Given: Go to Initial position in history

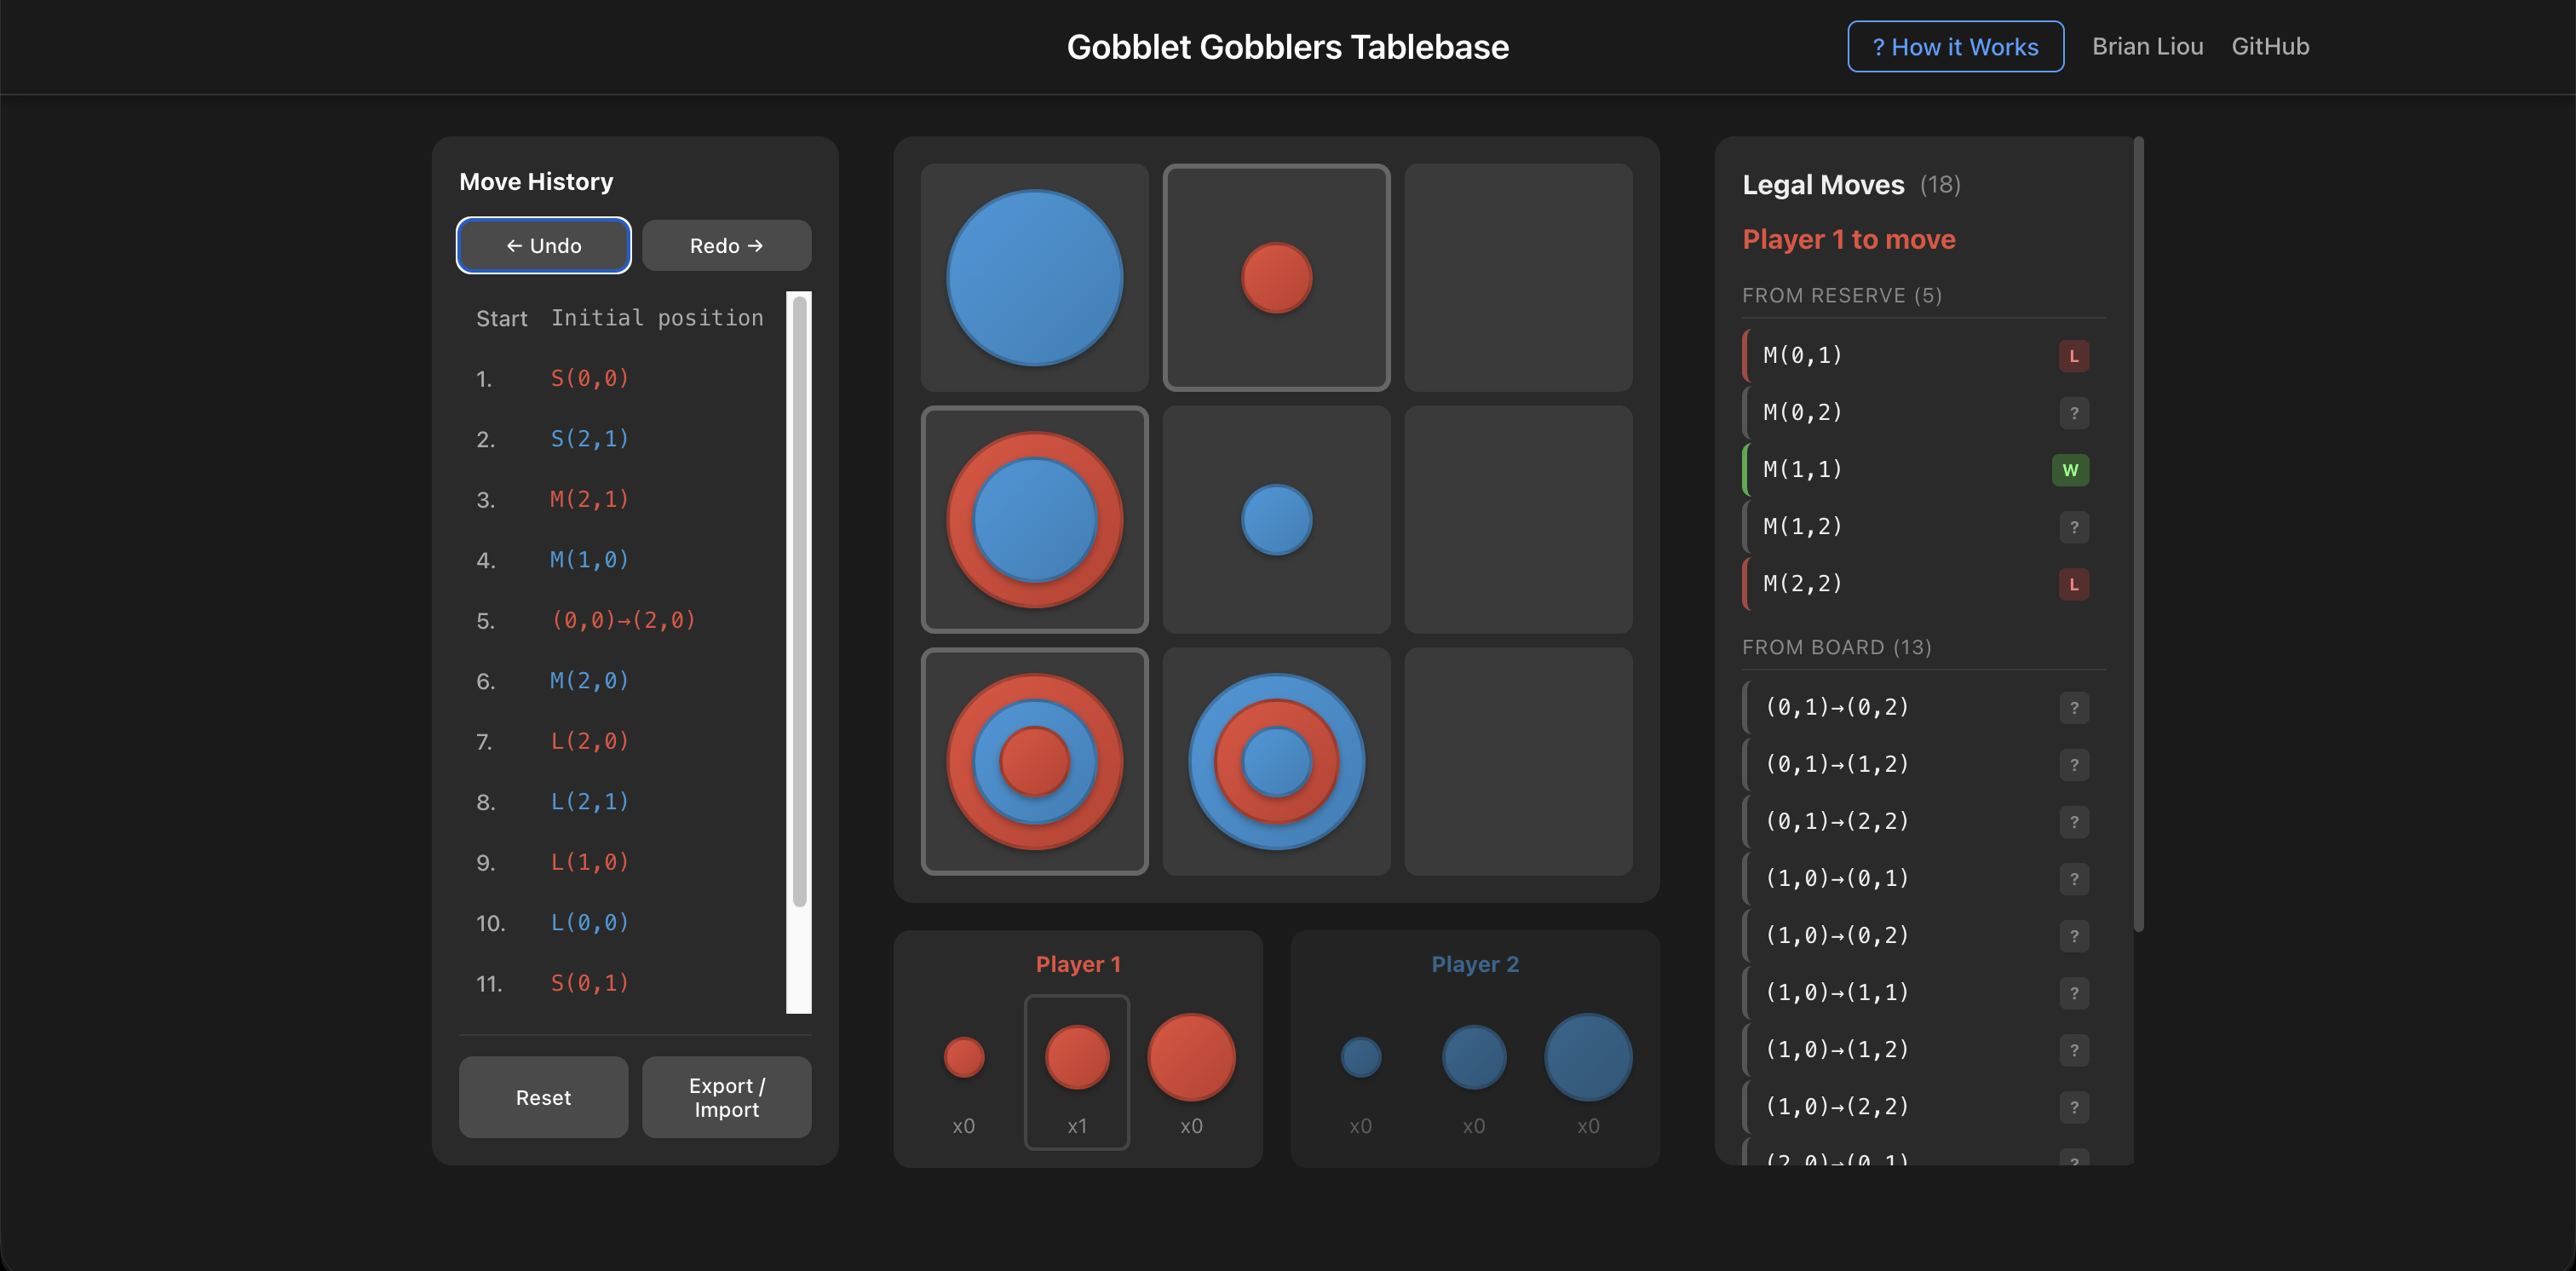Looking at the screenshot, I should click(x=656, y=318).
